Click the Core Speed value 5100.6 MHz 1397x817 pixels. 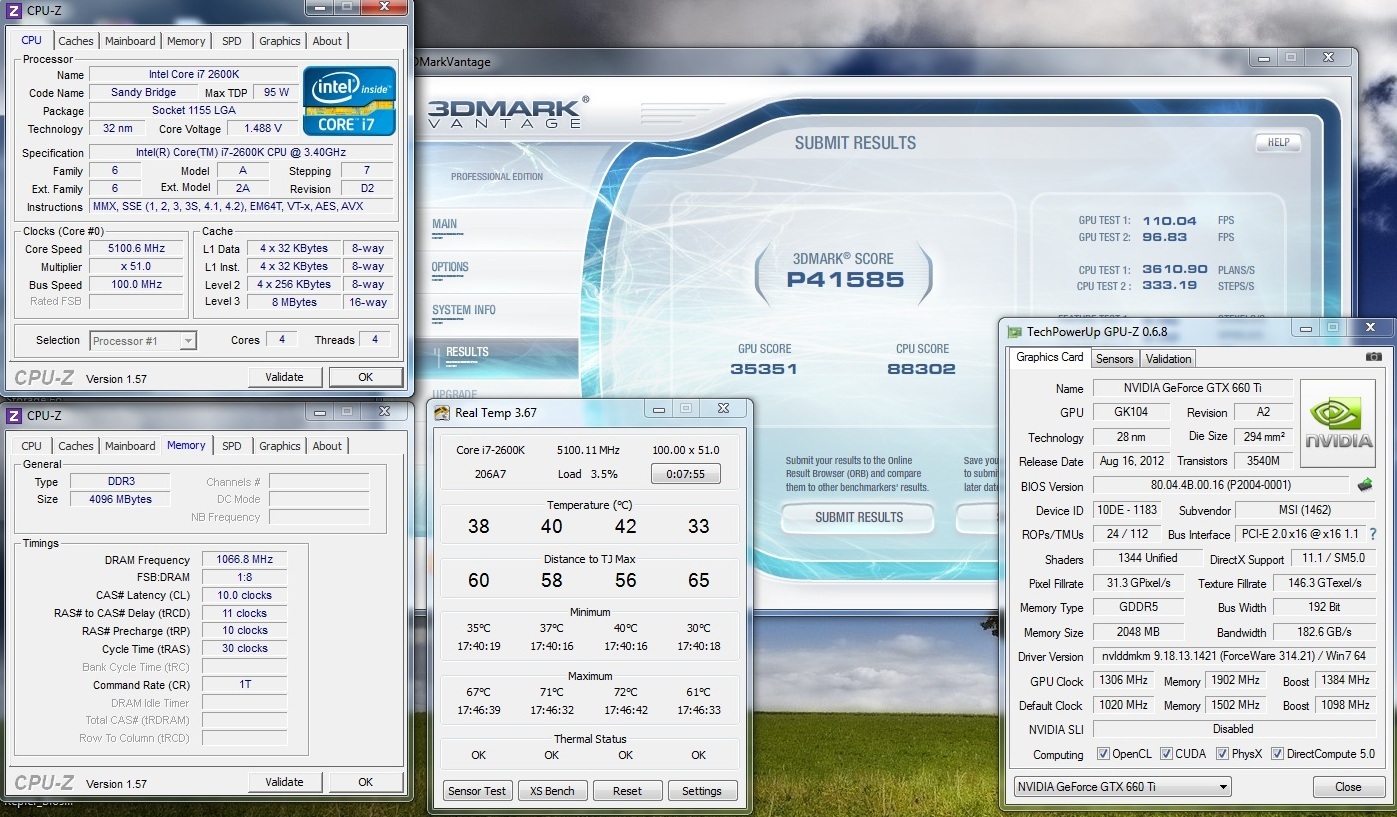coord(138,248)
